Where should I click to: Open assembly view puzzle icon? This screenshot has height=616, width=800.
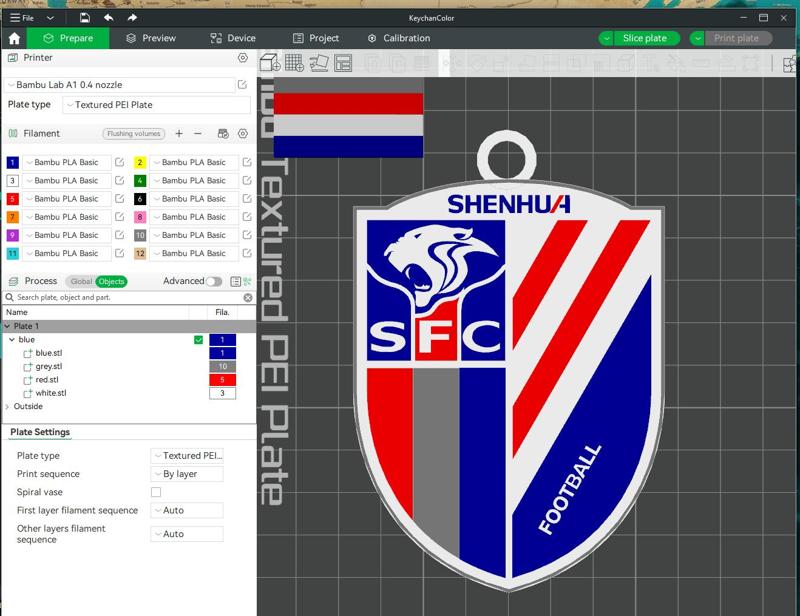click(790, 64)
